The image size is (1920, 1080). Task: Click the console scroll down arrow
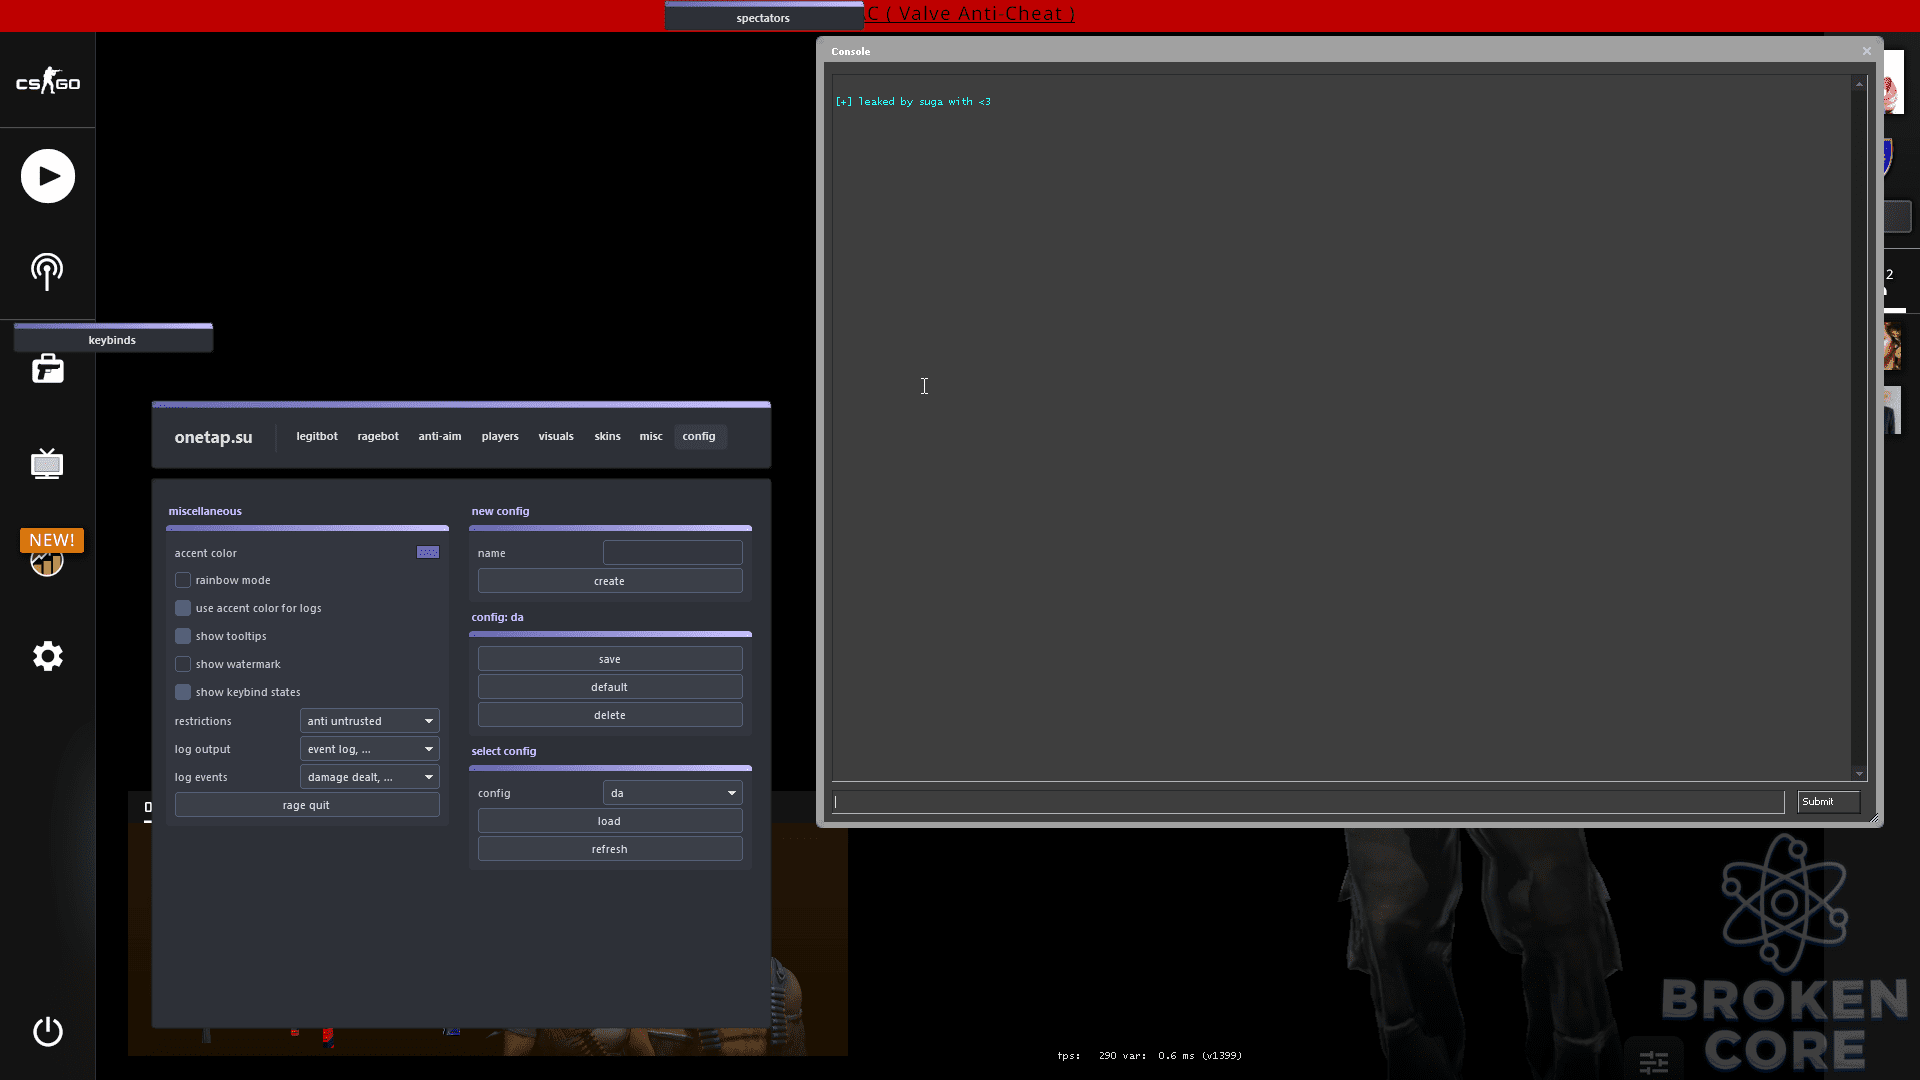(1859, 773)
